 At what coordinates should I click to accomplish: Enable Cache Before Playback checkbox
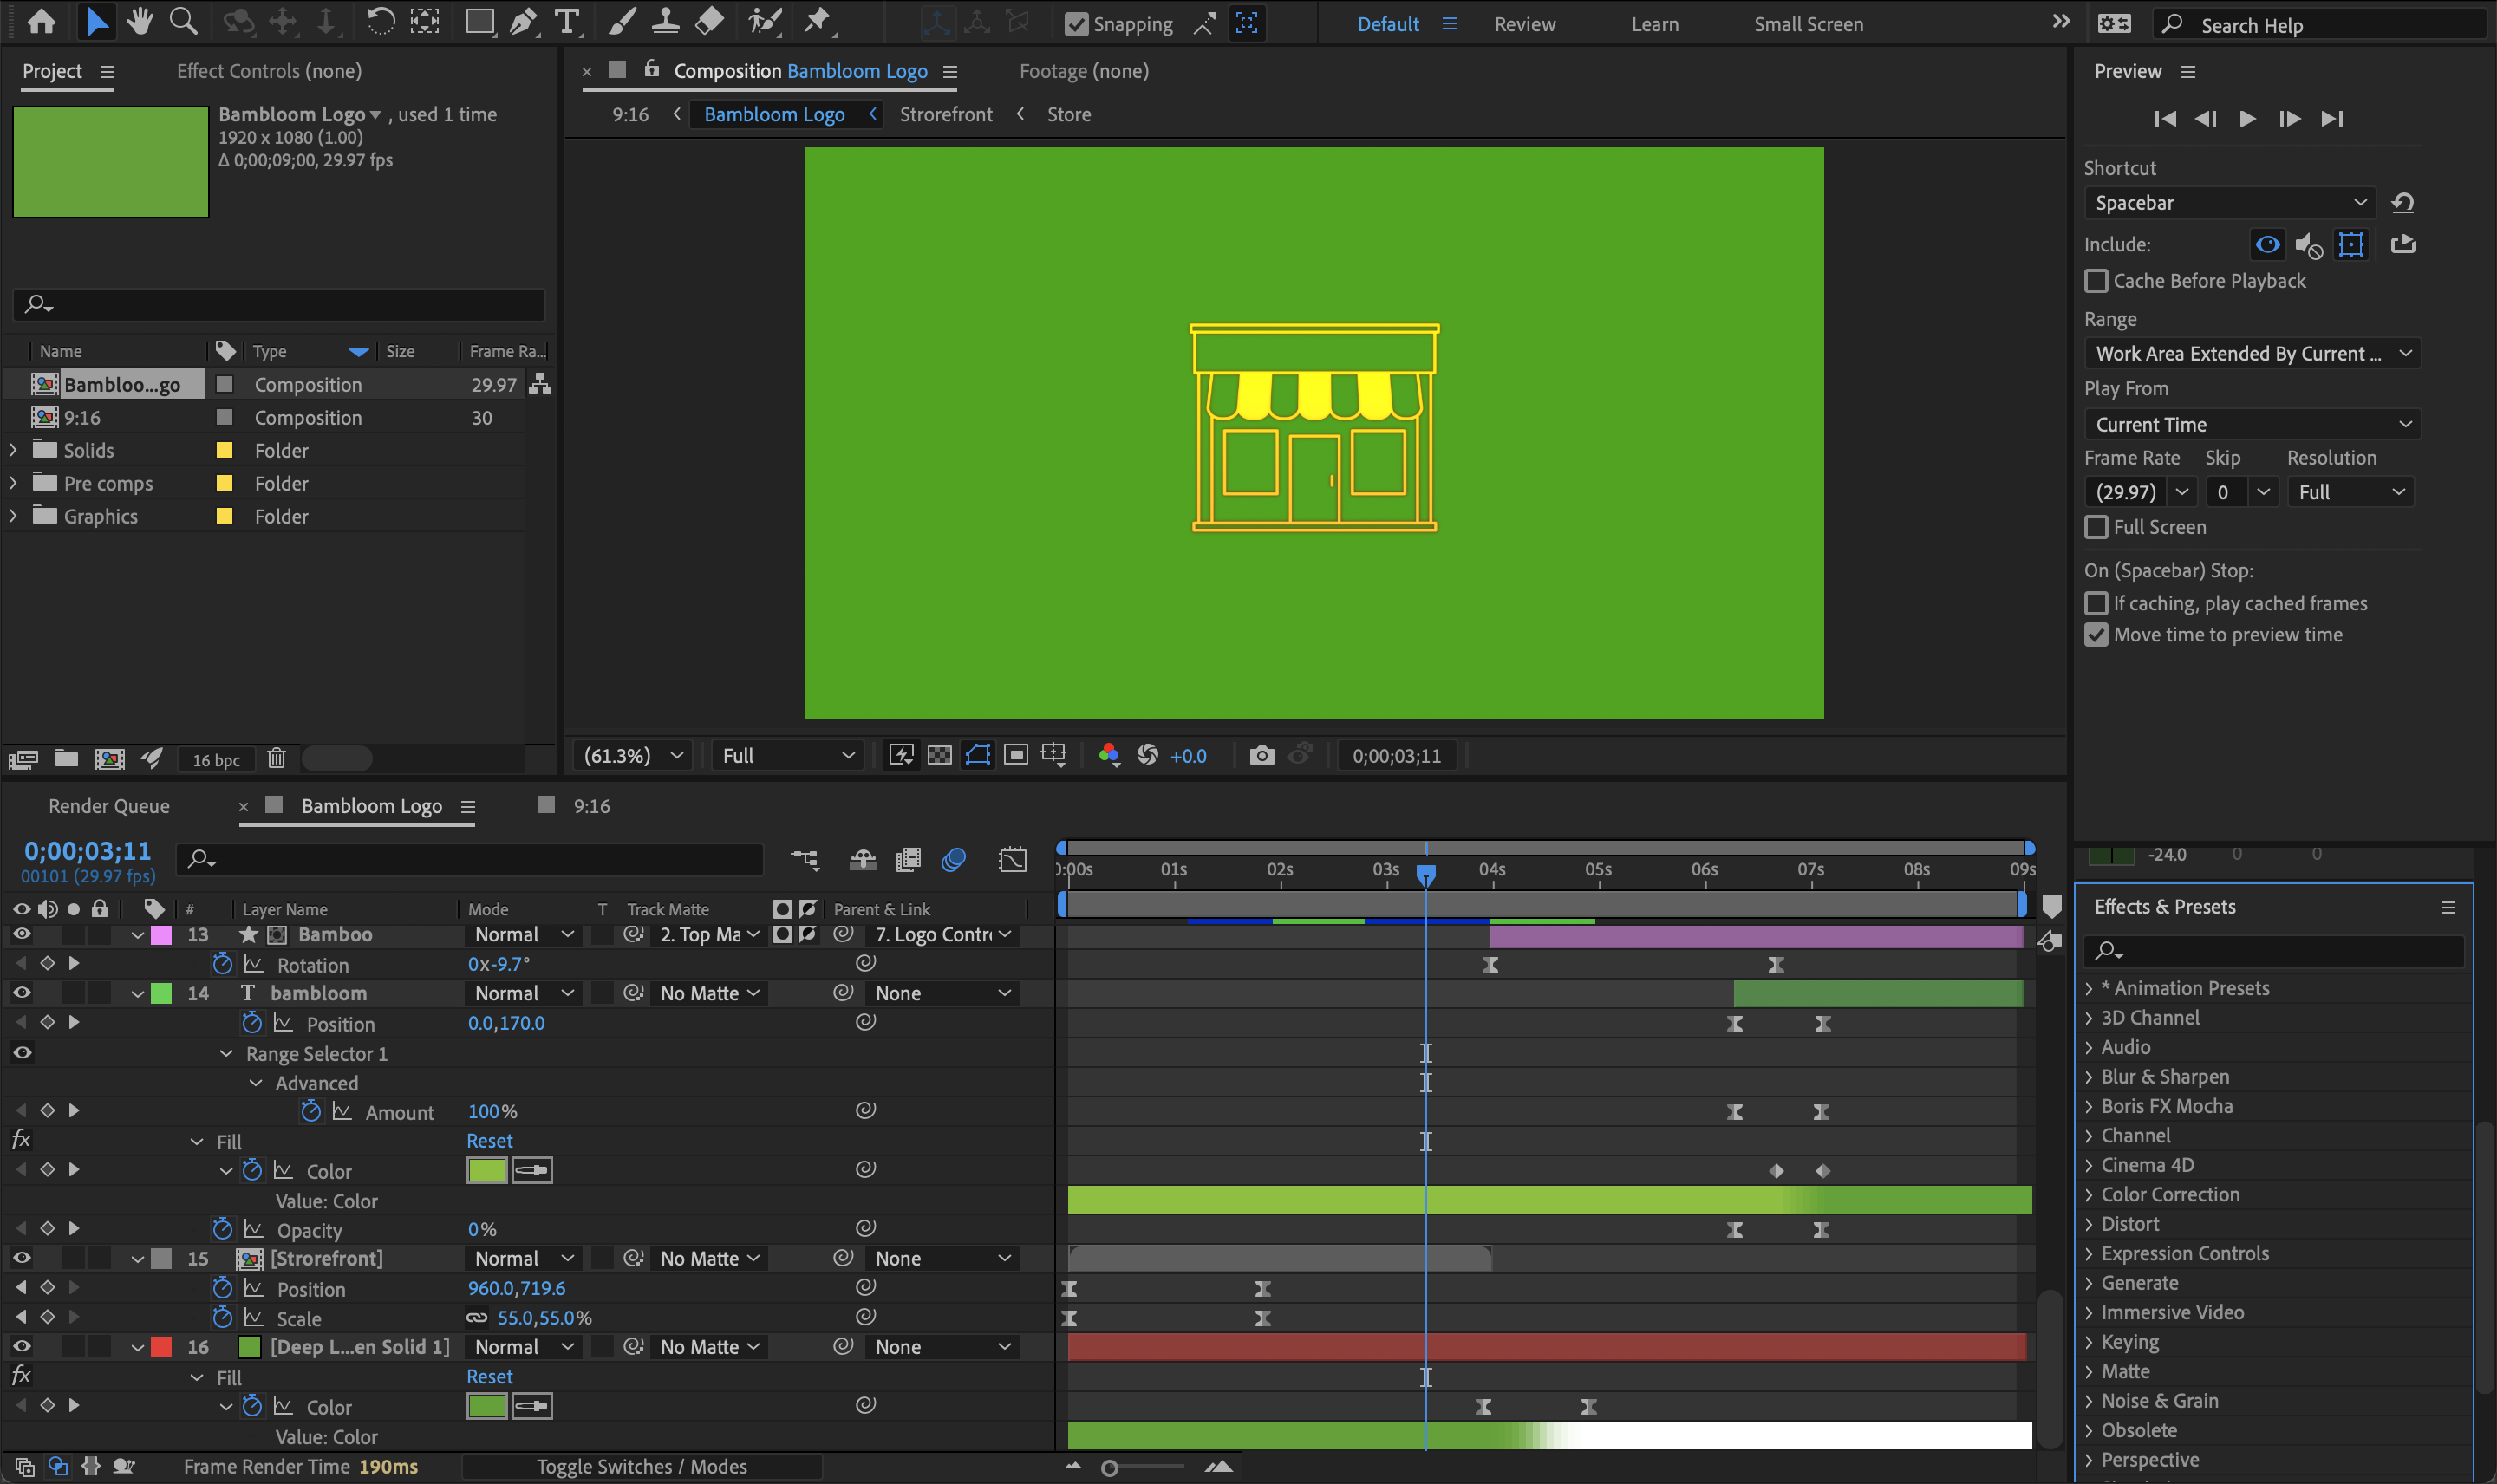click(2096, 281)
